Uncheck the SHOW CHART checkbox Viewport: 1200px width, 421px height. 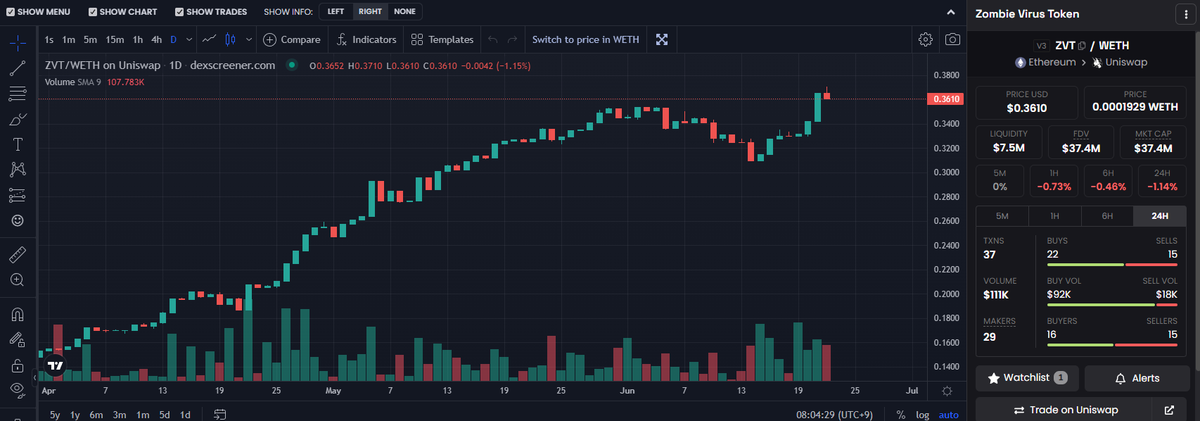tap(93, 12)
